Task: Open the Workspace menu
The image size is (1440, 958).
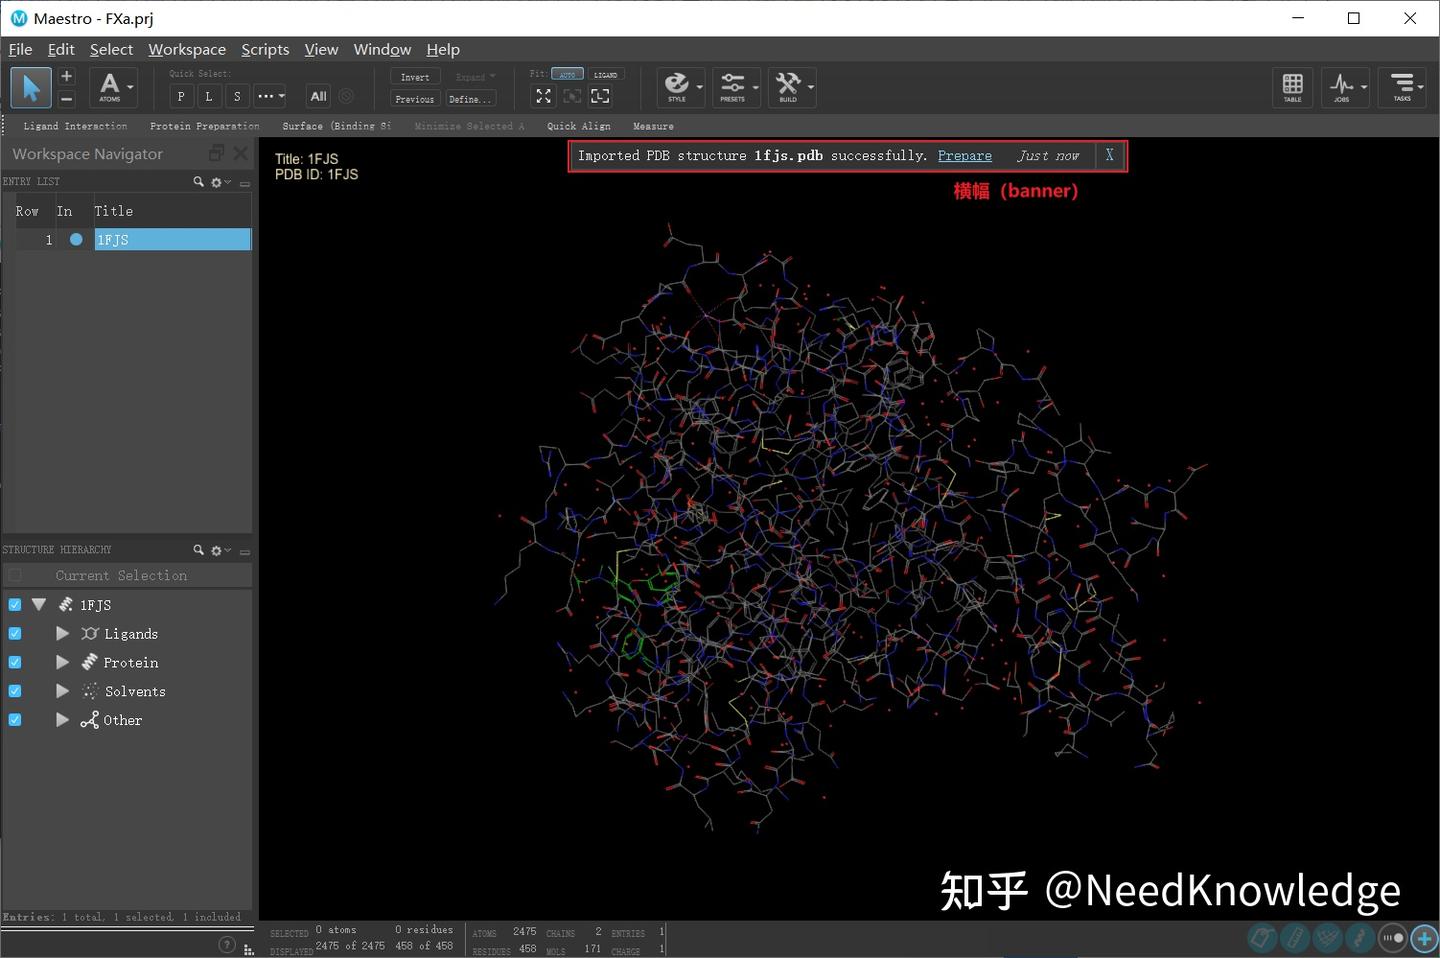Action: [x=186, y=49]
